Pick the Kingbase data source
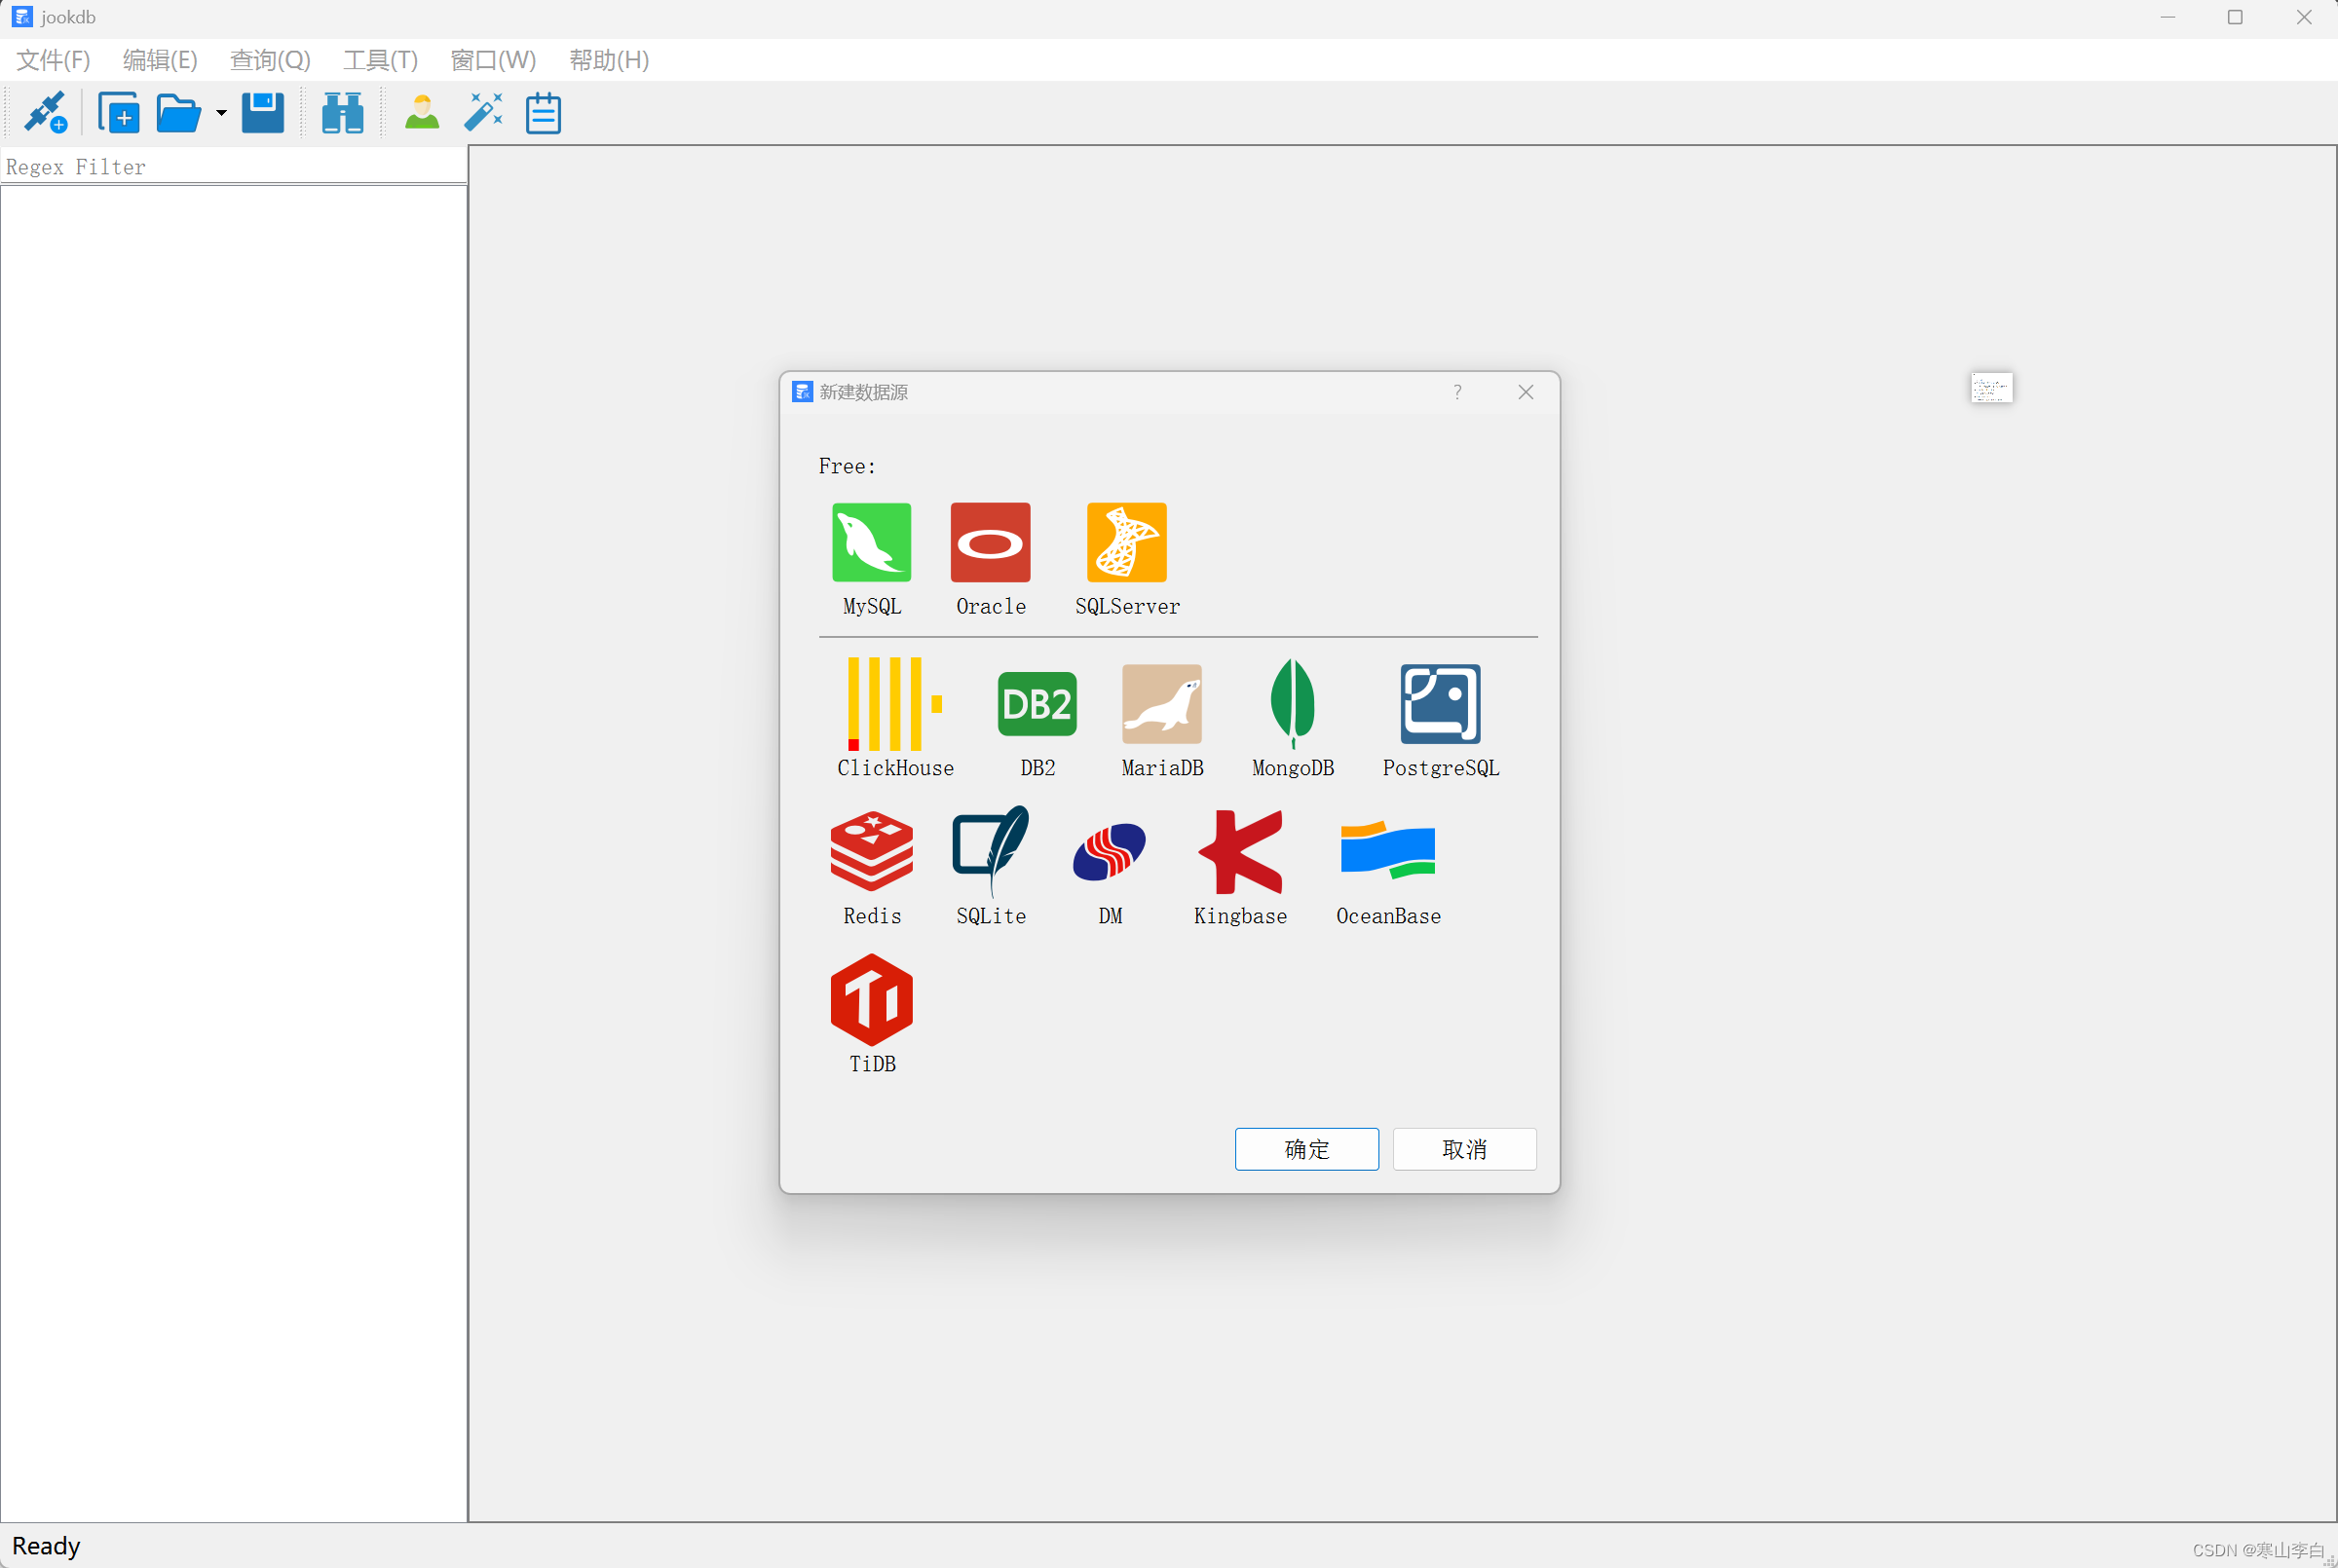 (1240, 851)
